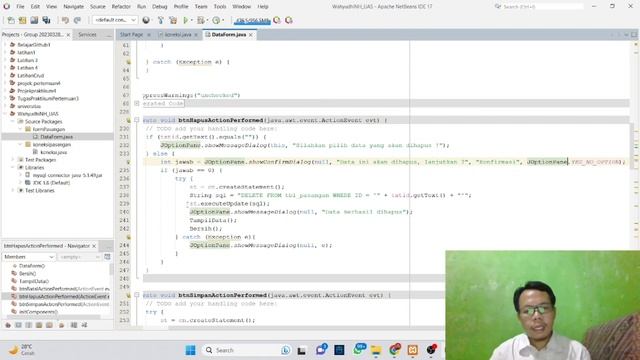Click the Save All toolbar icon

(x=46, y=20)
